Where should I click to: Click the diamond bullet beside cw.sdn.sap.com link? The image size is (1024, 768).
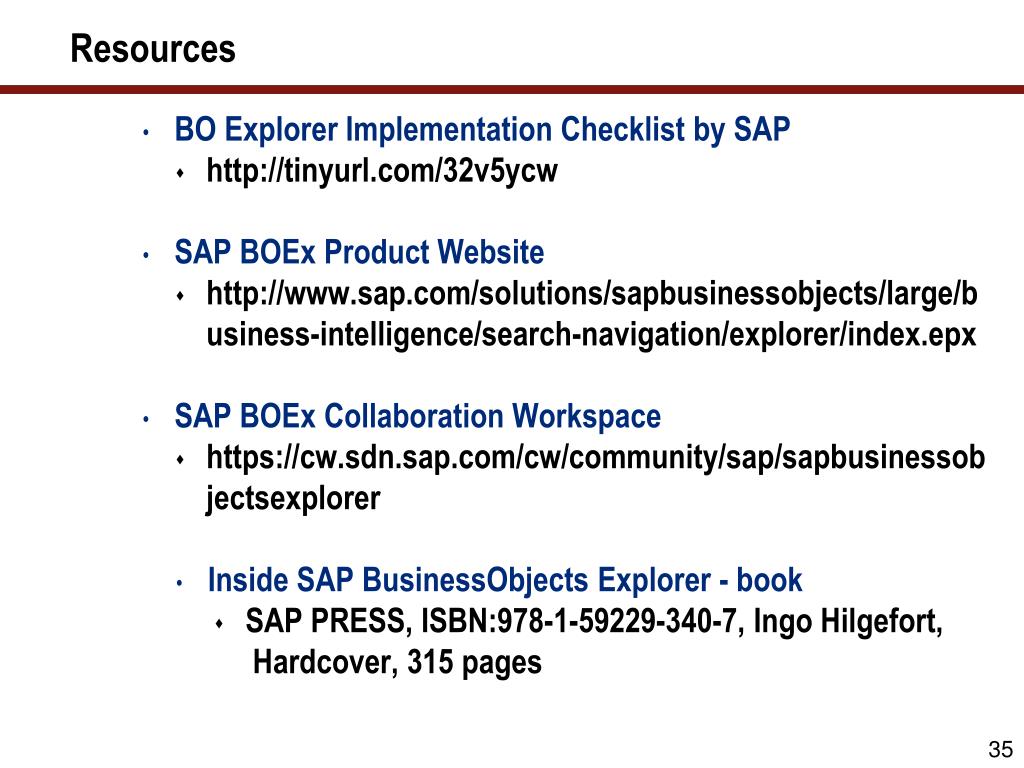point(180,460)
